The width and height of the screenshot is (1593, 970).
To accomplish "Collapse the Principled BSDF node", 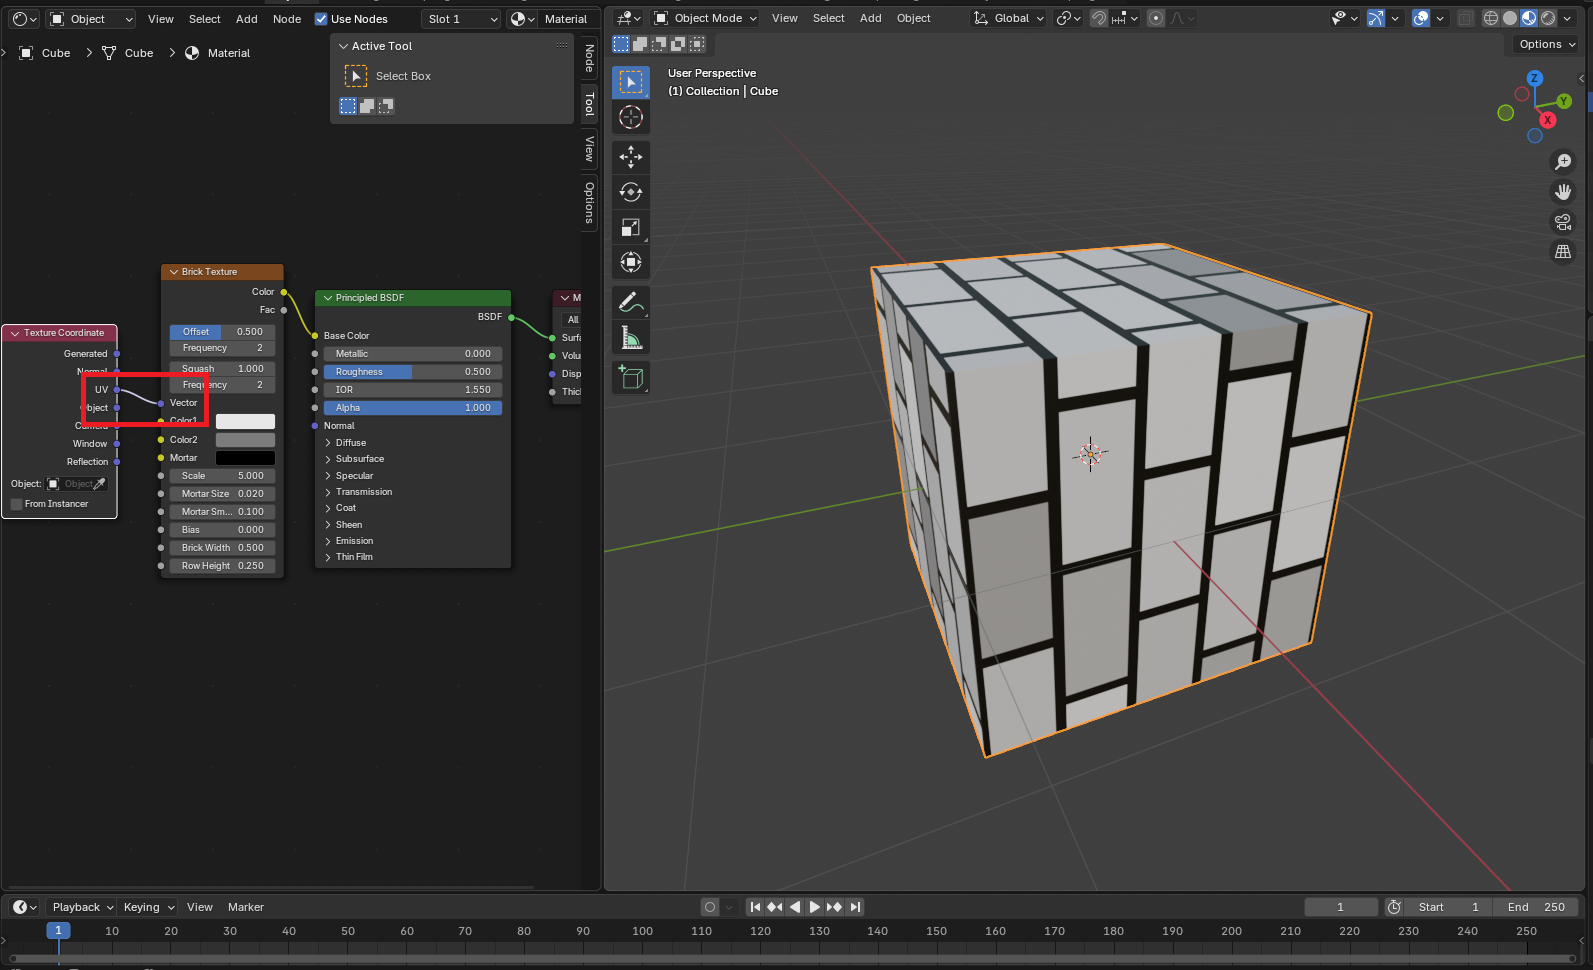I will (328, 298).
